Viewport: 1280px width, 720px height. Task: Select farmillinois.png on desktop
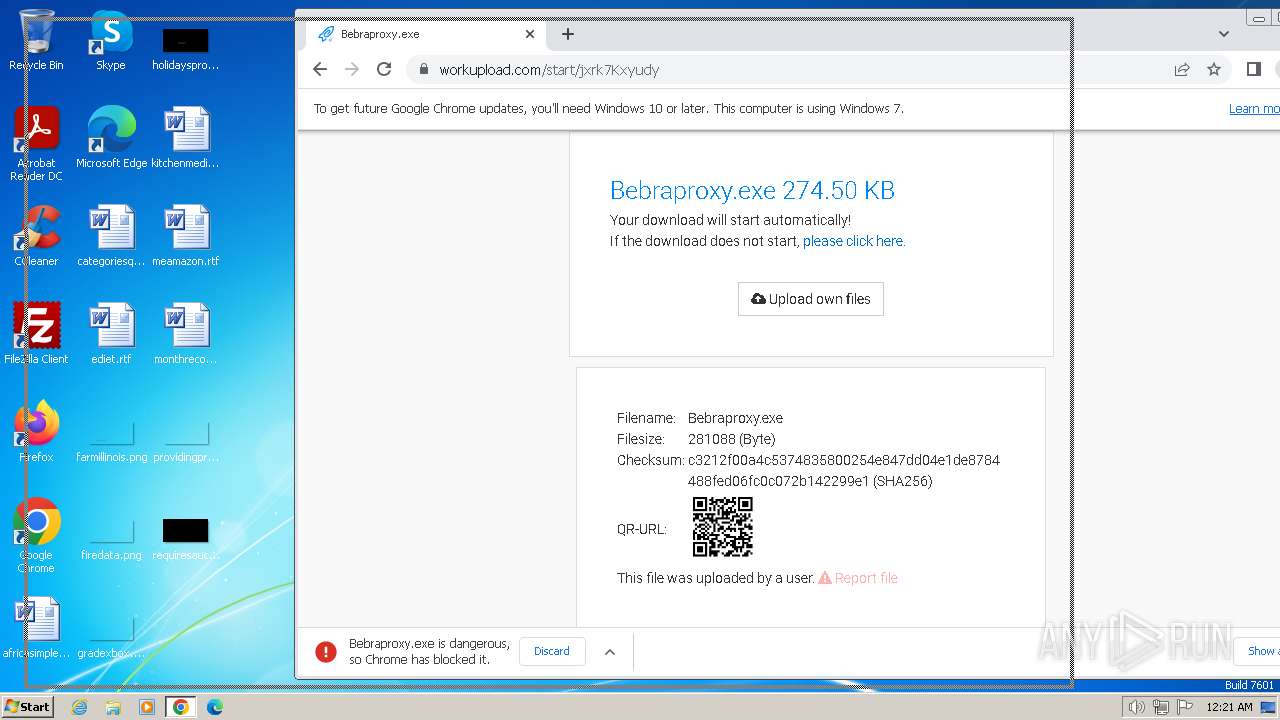pyautogui.click(x=111, y=440)
